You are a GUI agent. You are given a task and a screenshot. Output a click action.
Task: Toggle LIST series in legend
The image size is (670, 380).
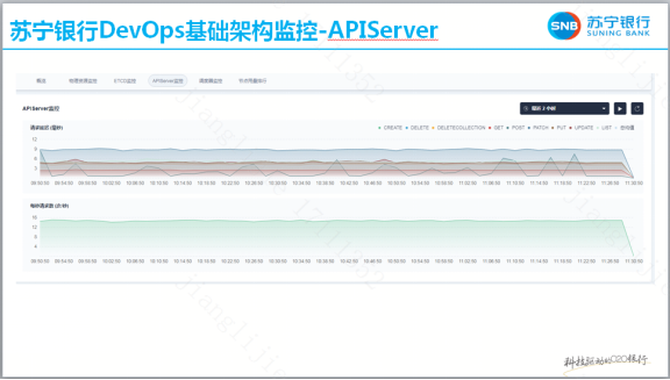coord(604,128)
